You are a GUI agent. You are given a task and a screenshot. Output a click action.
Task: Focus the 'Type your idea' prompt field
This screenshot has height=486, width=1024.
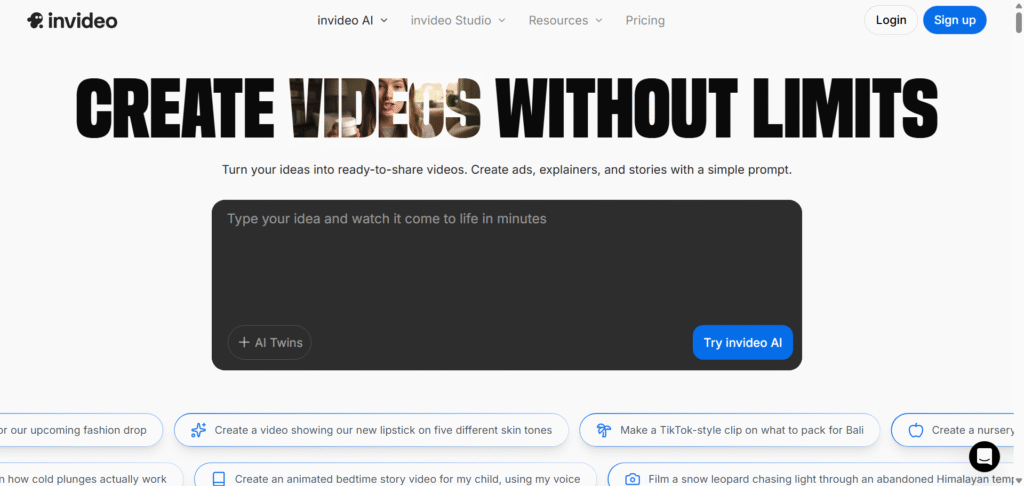(506, 260)
